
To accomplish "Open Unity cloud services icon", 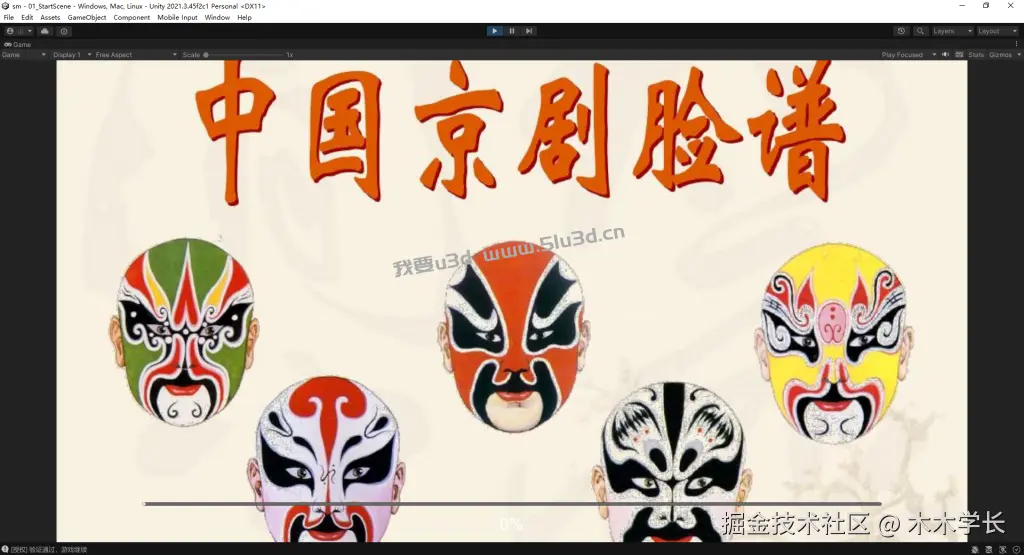I will 45,31.
